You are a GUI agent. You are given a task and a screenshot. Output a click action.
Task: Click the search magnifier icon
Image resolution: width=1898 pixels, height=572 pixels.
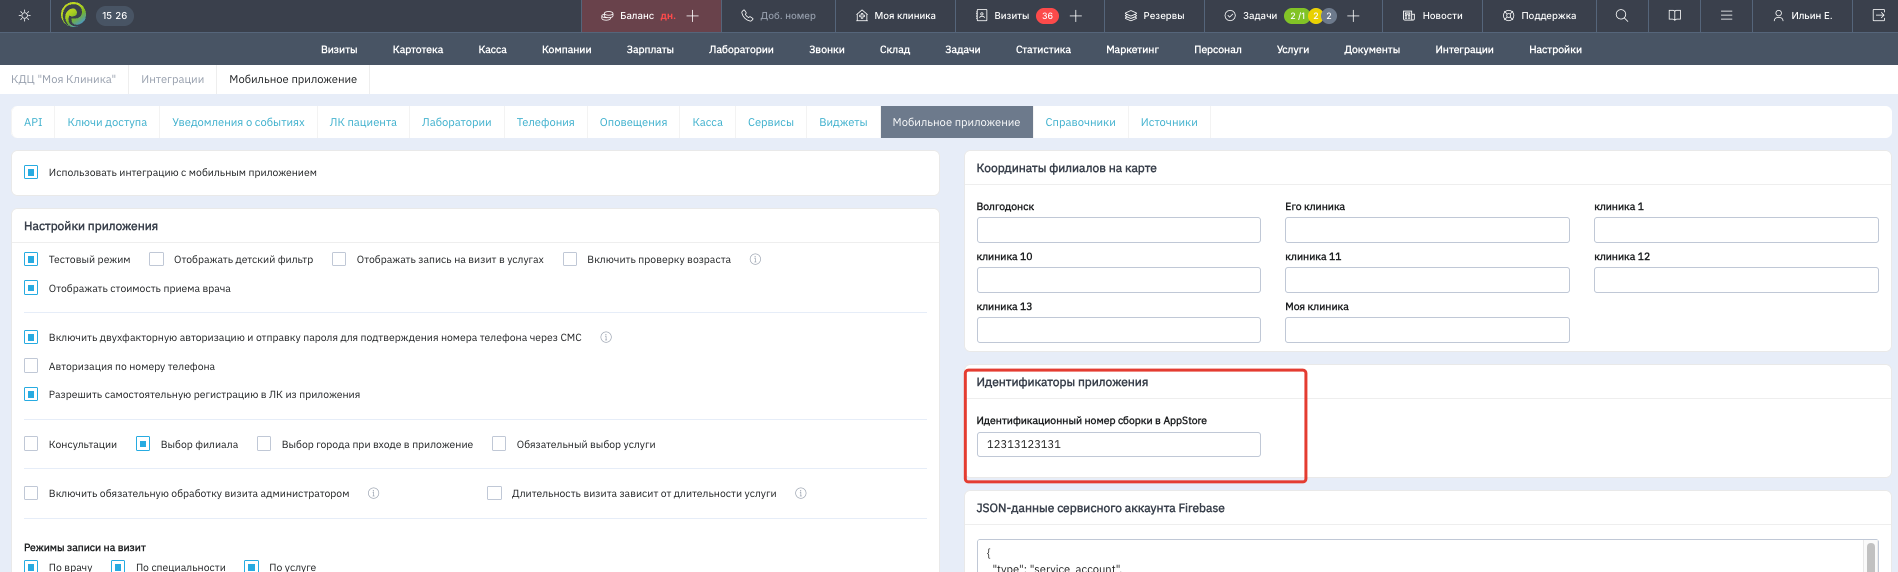click(x=1622, y=16)
